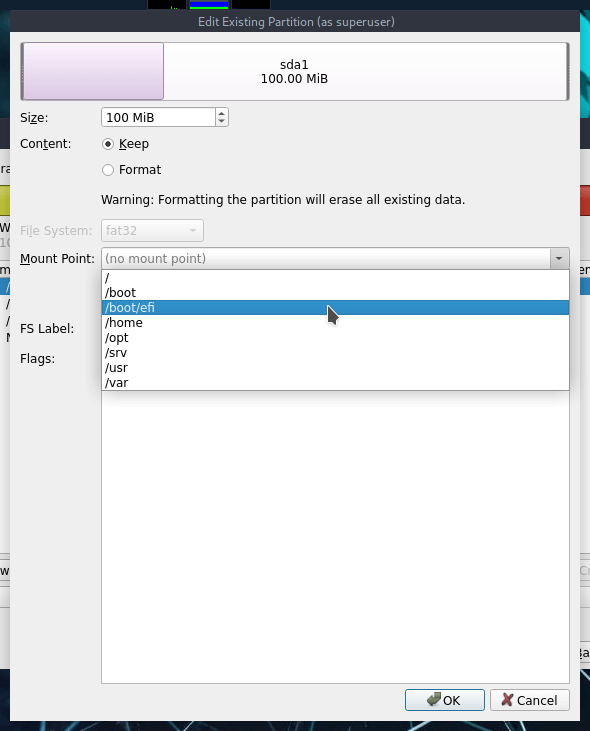The width and height of the screenshot is (590, 731).
Task: Open the File System fat32 dropdown
Action: click(152, 231)
